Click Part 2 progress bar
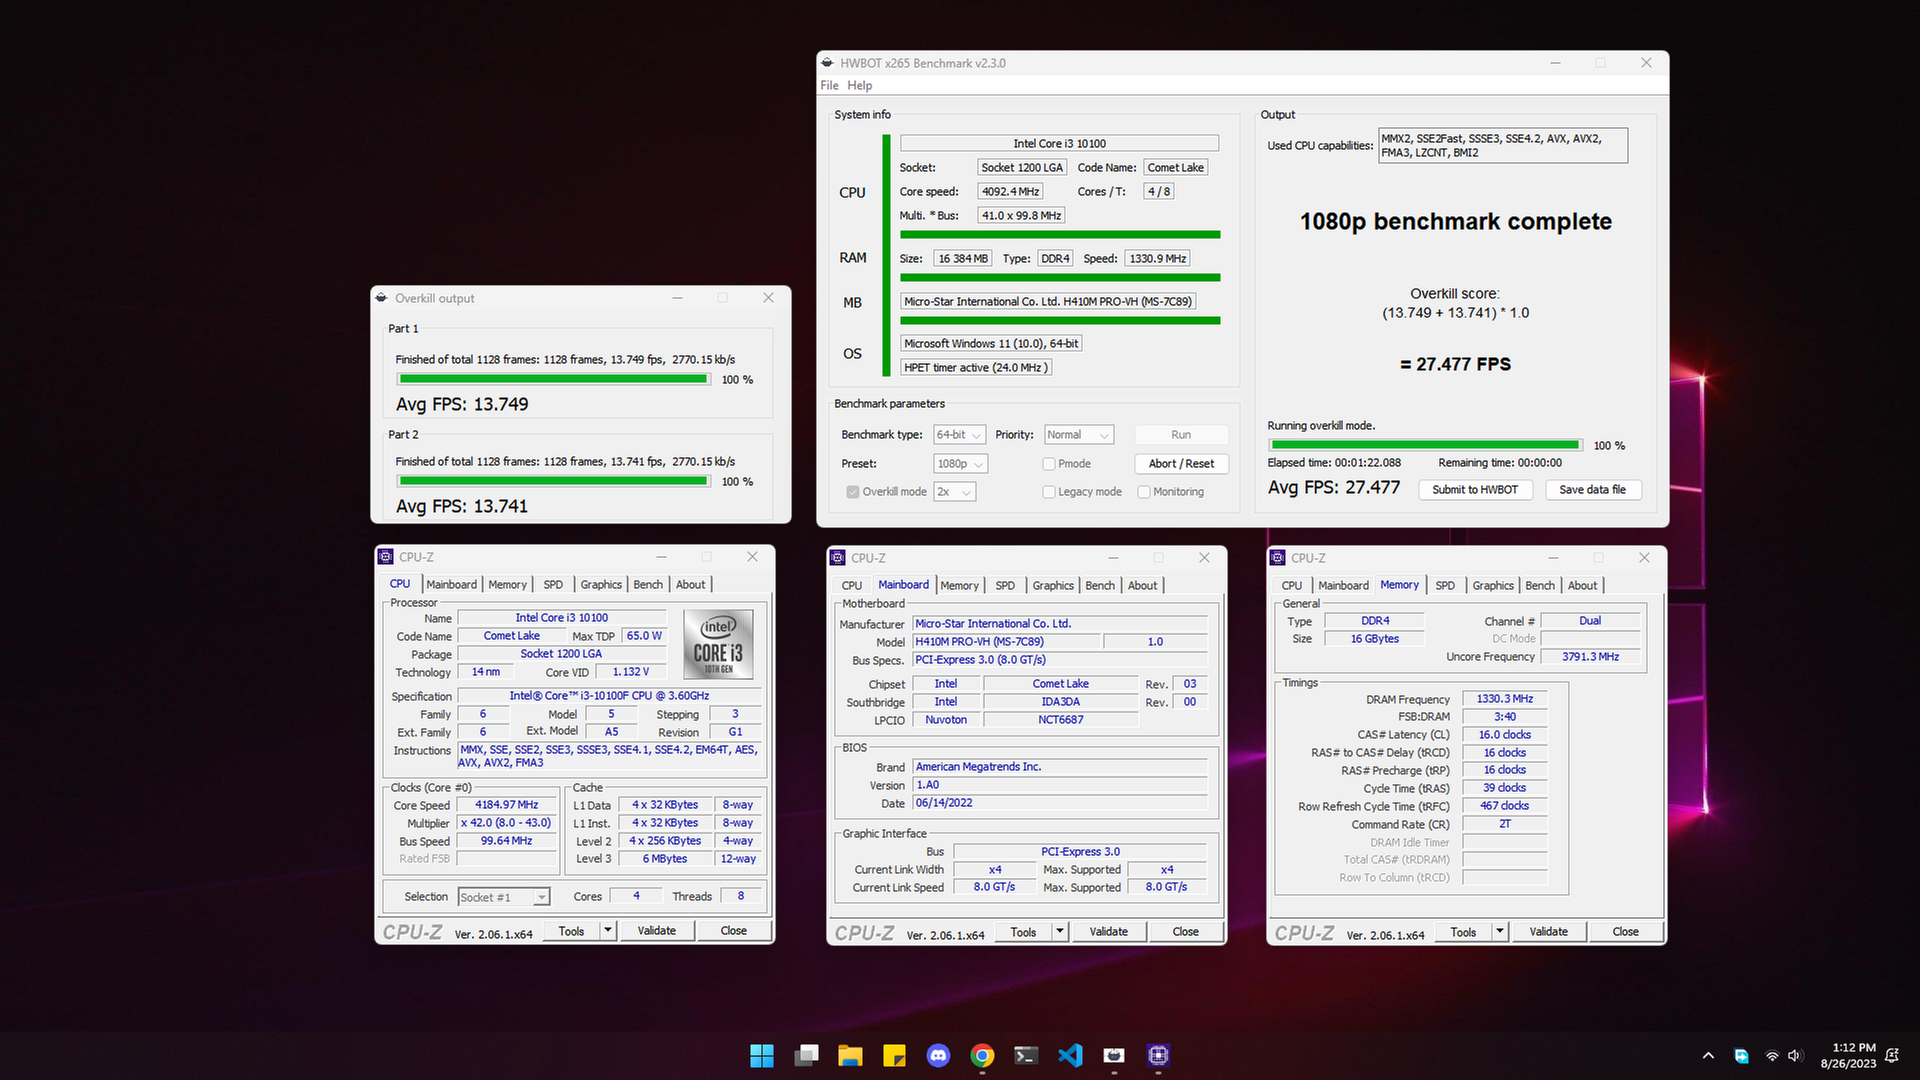1920x1080 pixels. 554,482
